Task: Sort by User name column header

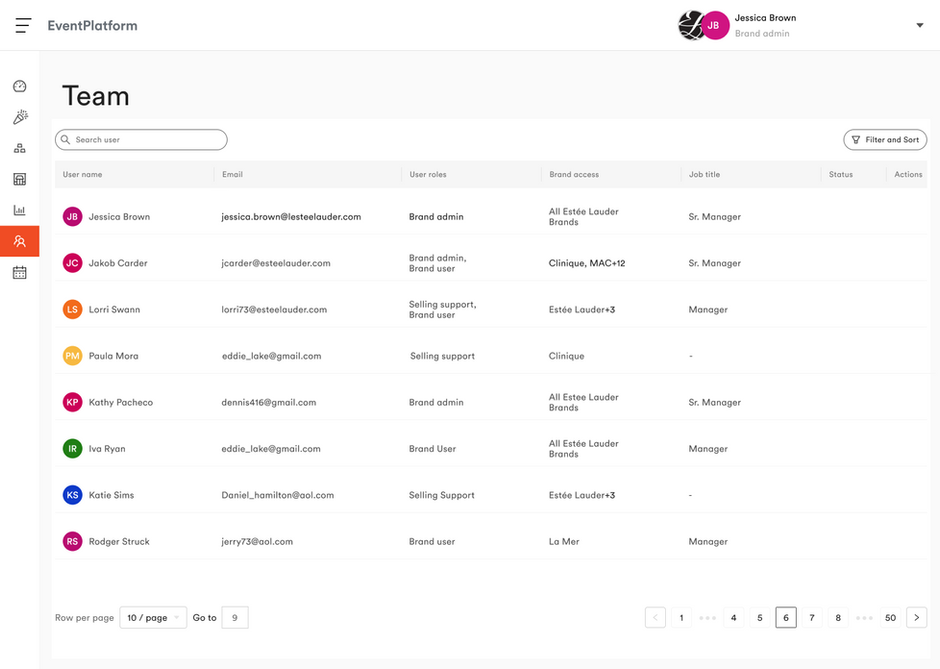Action: tap(83, 175)
